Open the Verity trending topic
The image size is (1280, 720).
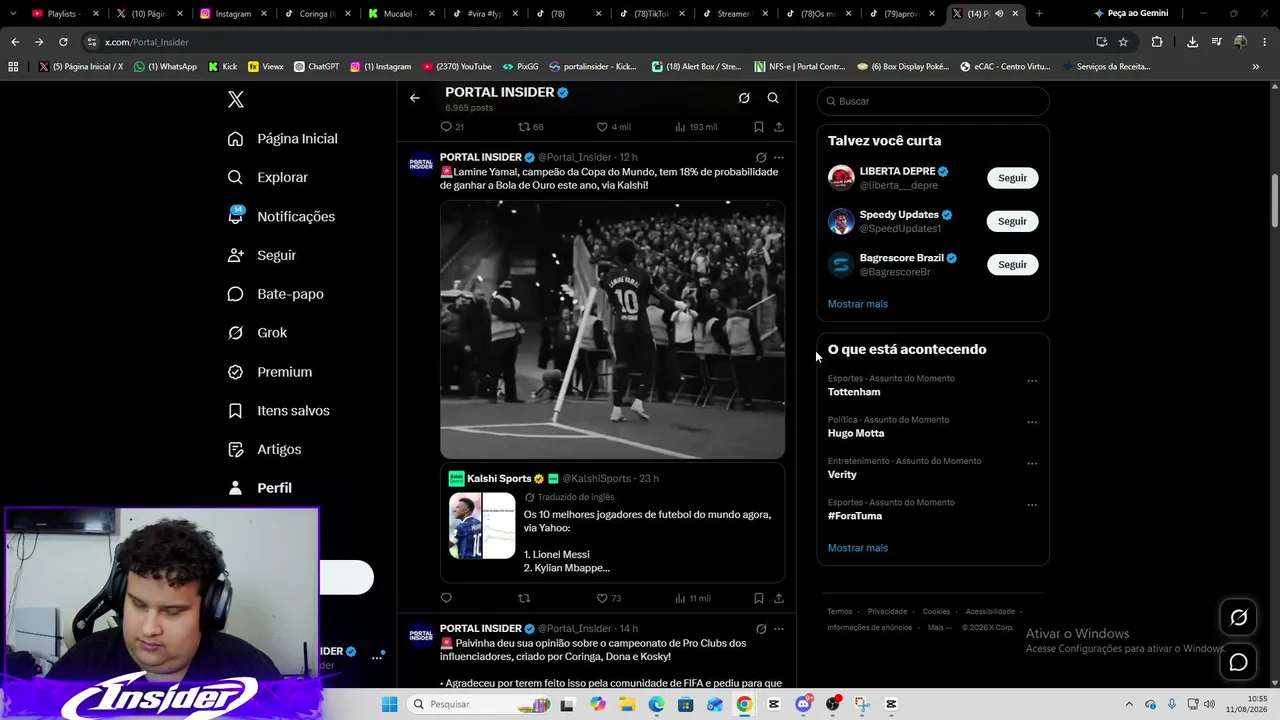click(842, 475)
